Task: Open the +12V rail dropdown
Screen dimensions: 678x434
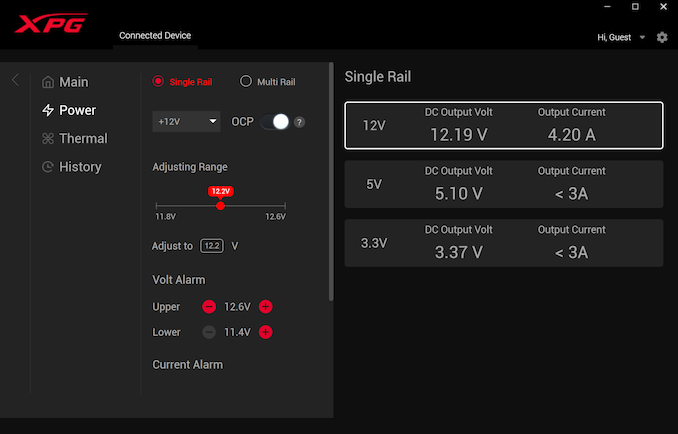Action: click(x=186, y=121)
